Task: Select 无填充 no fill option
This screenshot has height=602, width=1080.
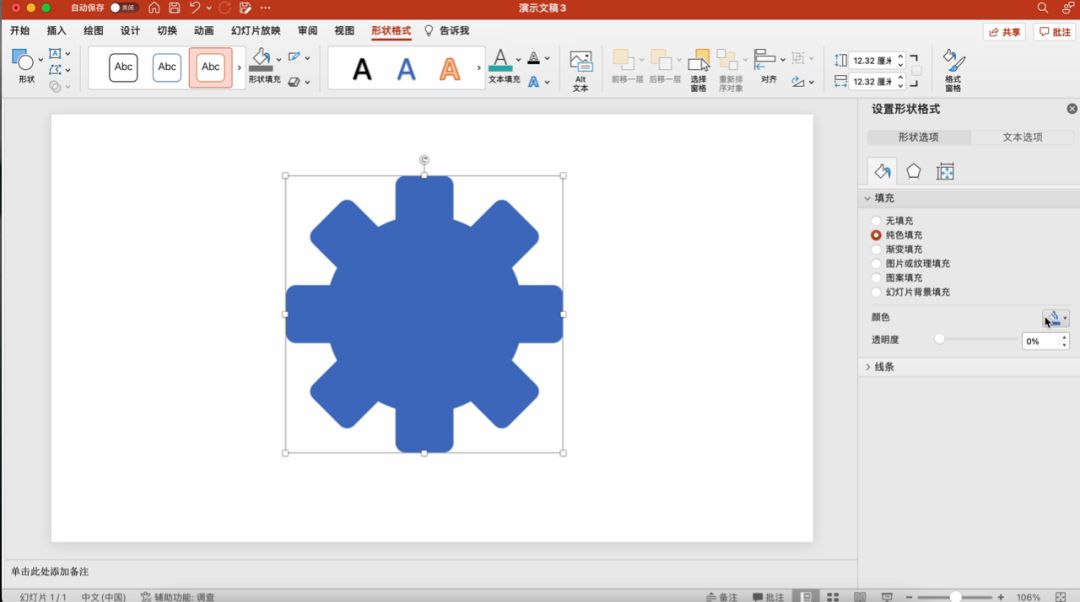Action: coord(876,220)
